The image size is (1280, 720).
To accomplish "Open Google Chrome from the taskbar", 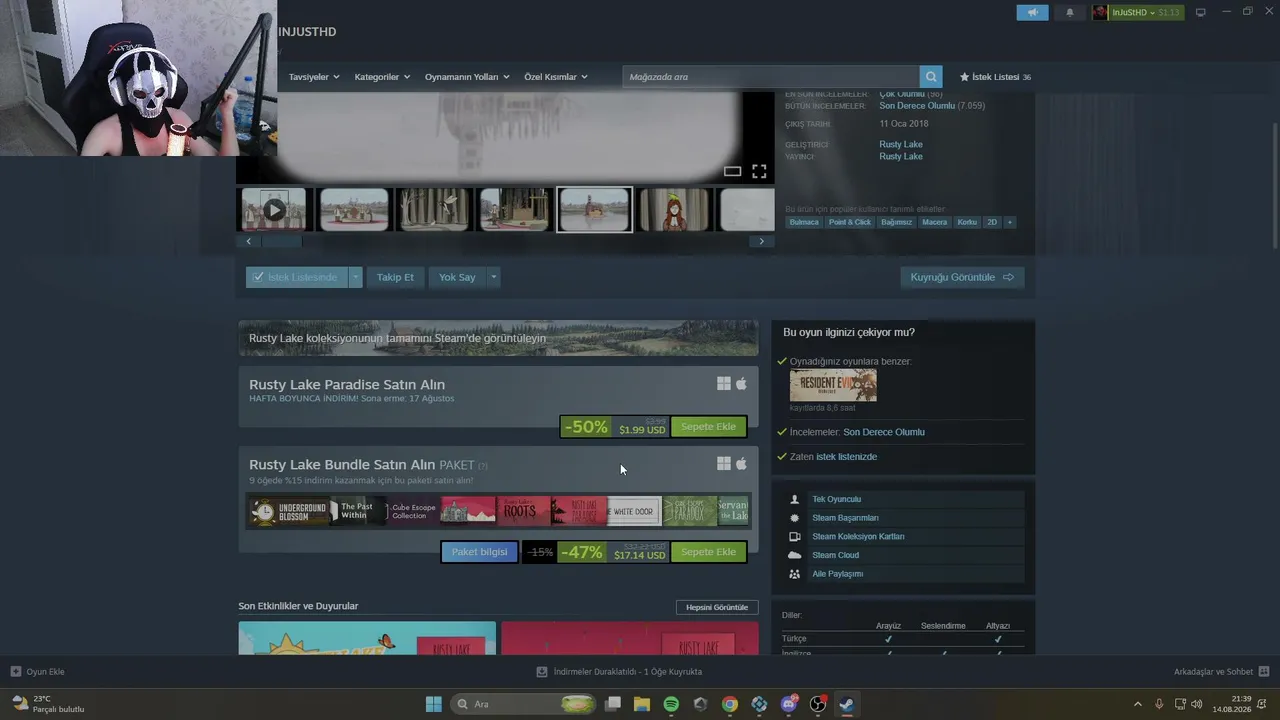I will (x=730, y=704).
